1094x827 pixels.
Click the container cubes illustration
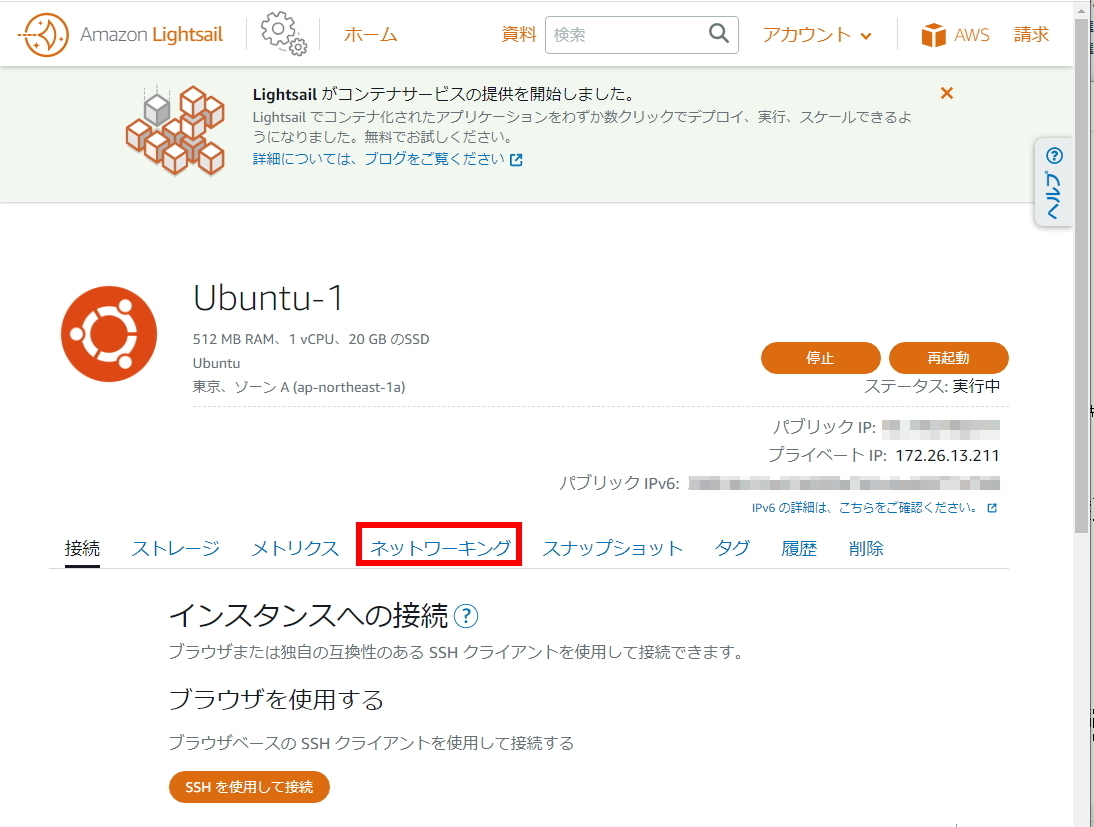point(175,131)
